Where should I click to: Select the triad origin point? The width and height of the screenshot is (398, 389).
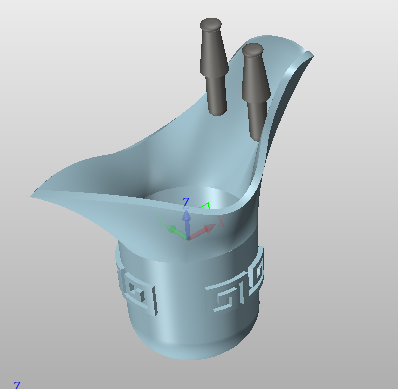188,238
